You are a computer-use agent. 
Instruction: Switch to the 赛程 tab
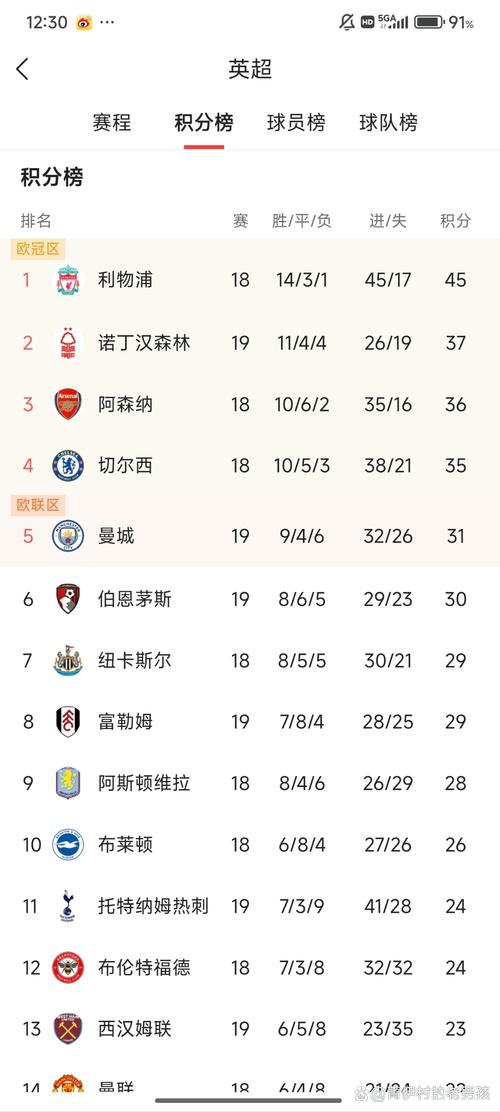(x=112, y=123)
